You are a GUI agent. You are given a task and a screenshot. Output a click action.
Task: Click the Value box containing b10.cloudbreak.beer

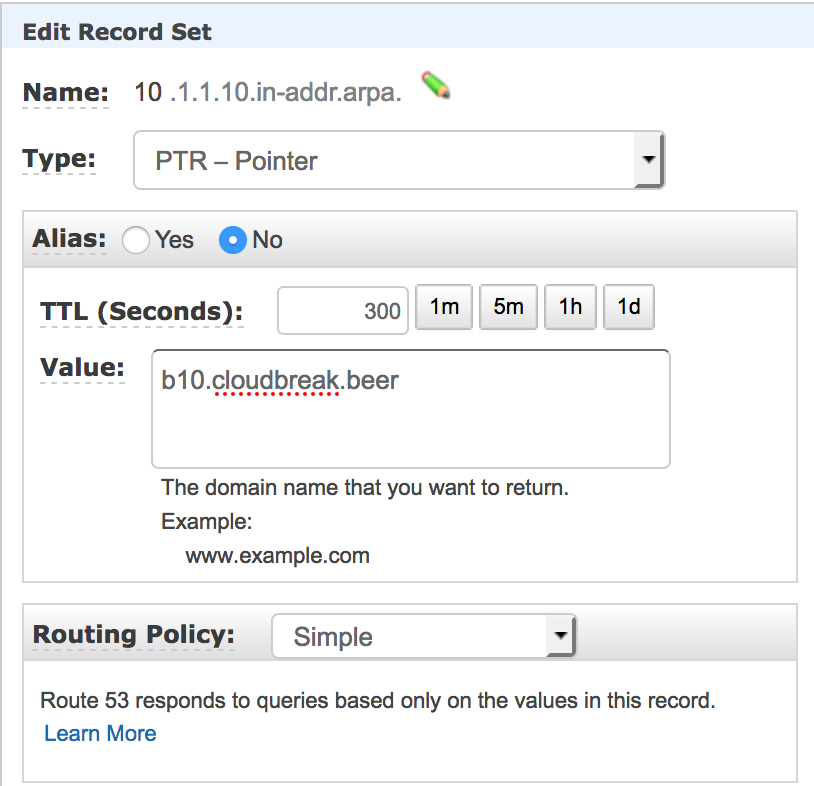411,409
